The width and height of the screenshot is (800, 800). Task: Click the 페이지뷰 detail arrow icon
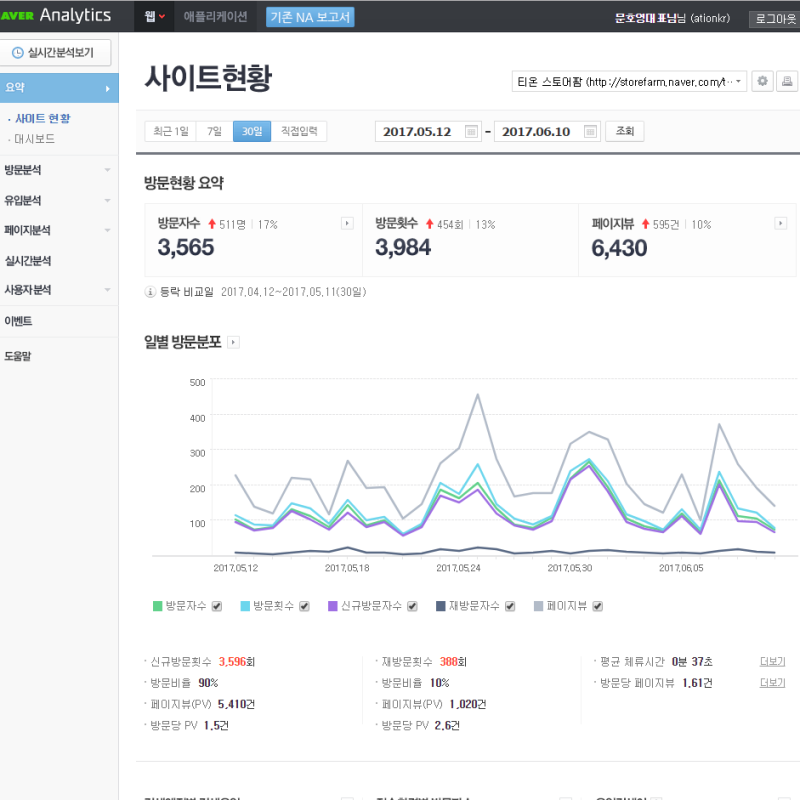[x=780, y=223]
